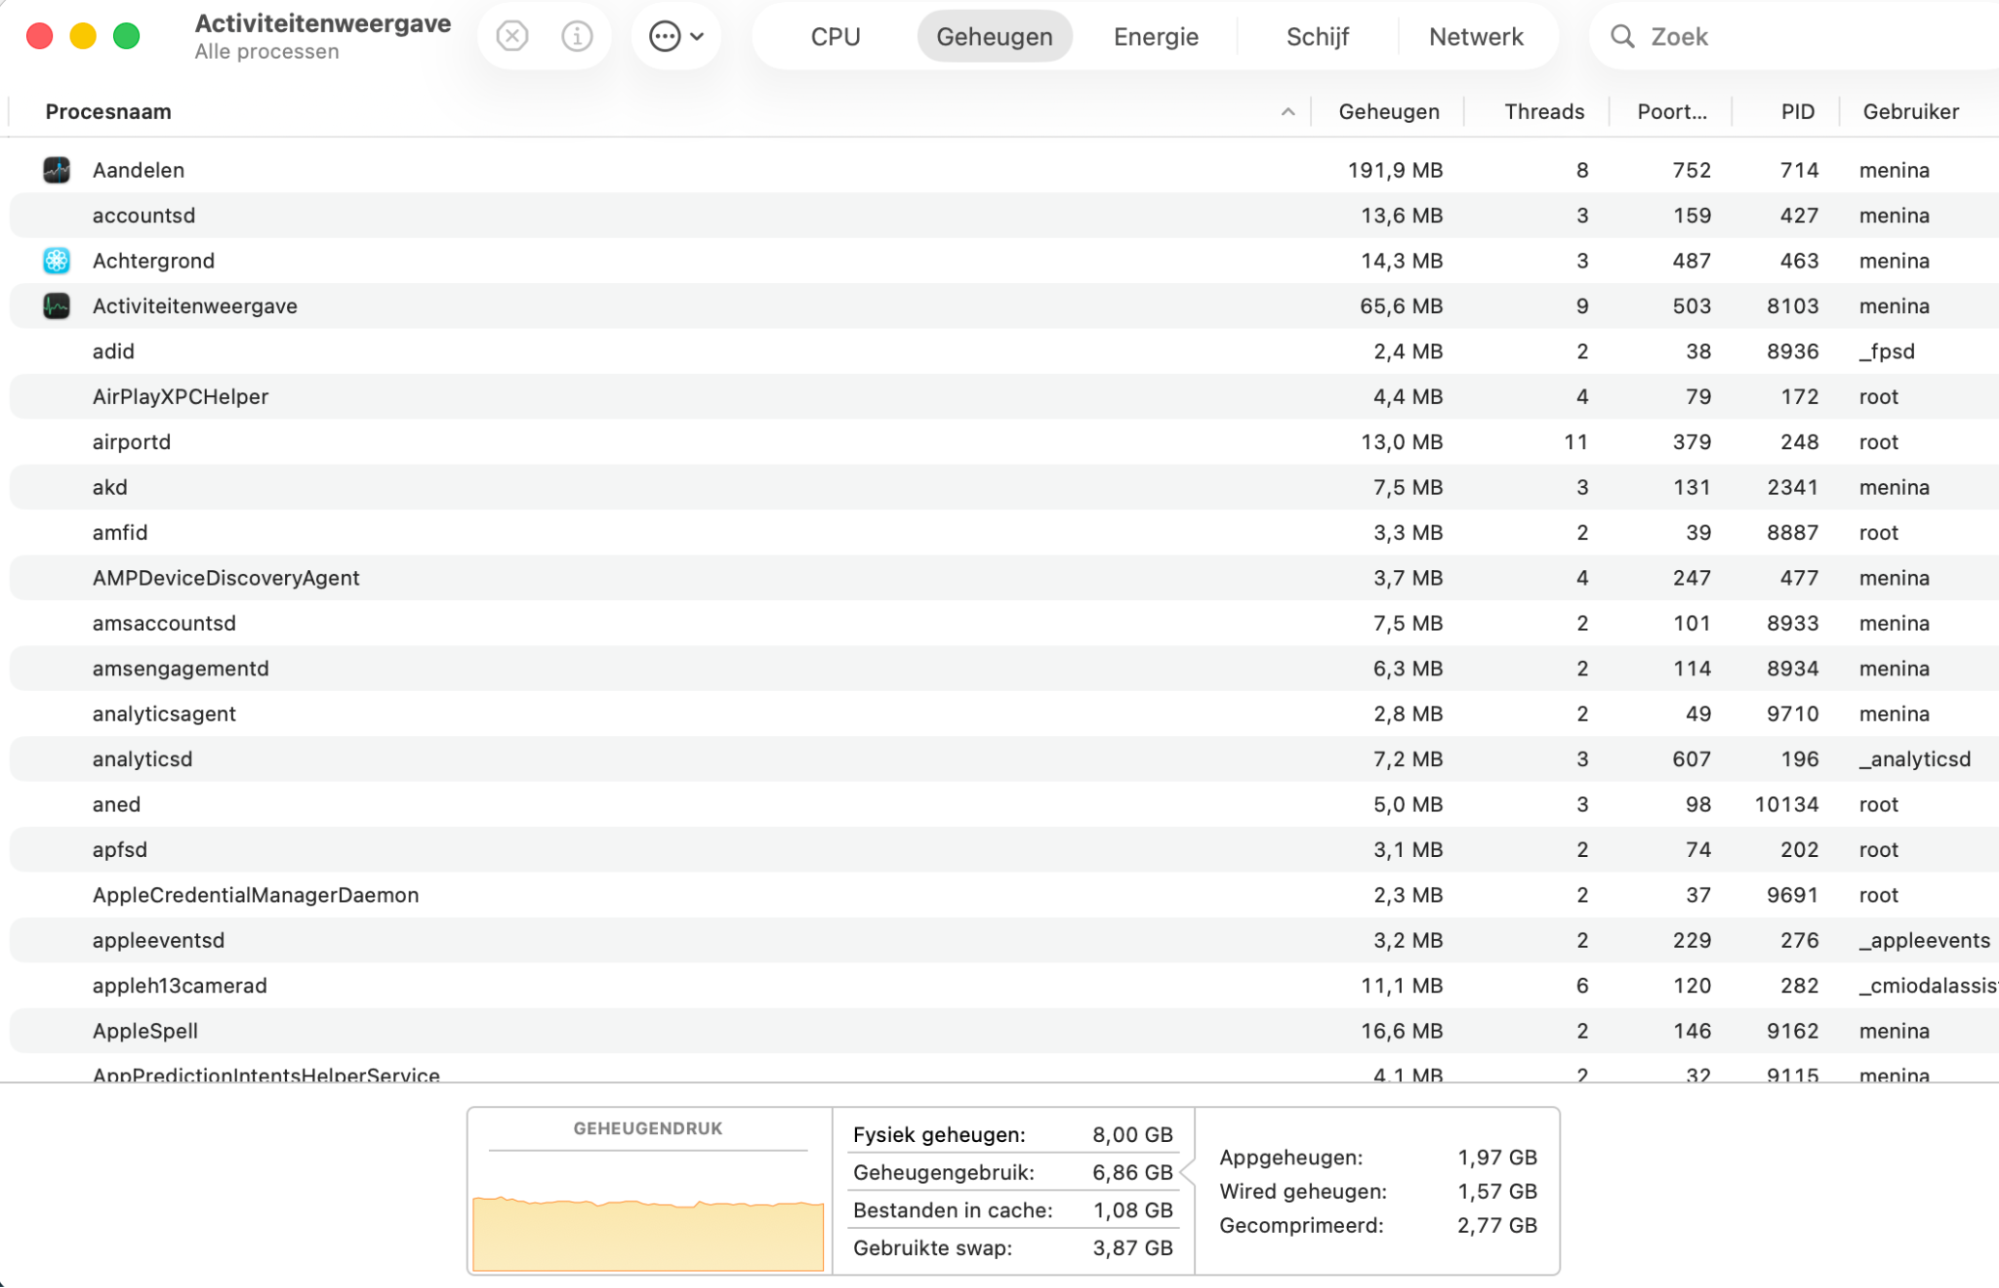Image resolution: width=1999 pixels, height=1288 pixels.
Task: Open the Netwerk tab
Action: click(1476, 37)
